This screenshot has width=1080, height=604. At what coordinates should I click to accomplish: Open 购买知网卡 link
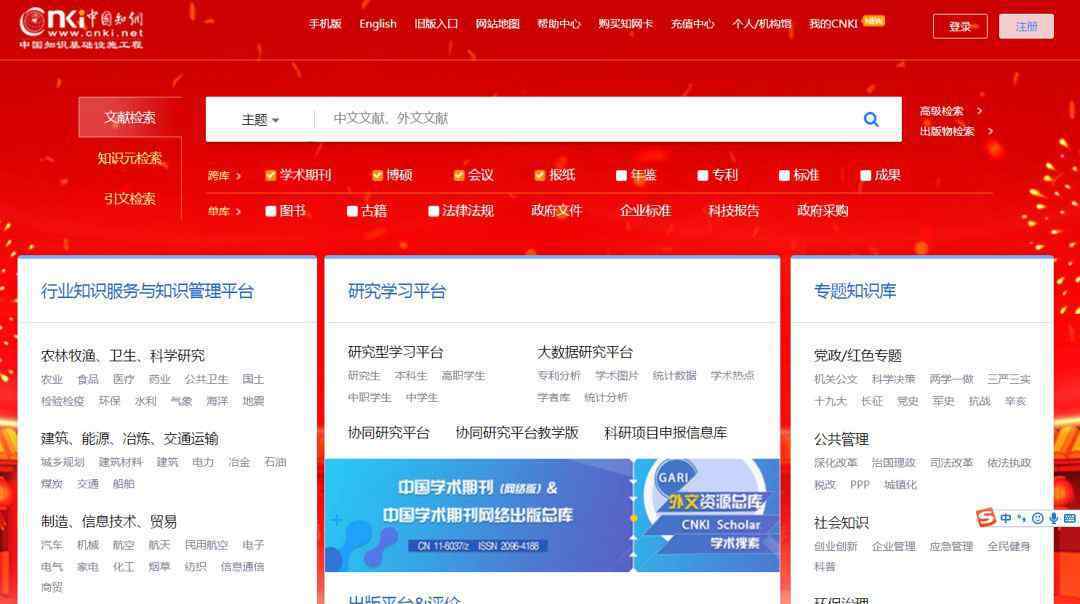pos(625,24)
